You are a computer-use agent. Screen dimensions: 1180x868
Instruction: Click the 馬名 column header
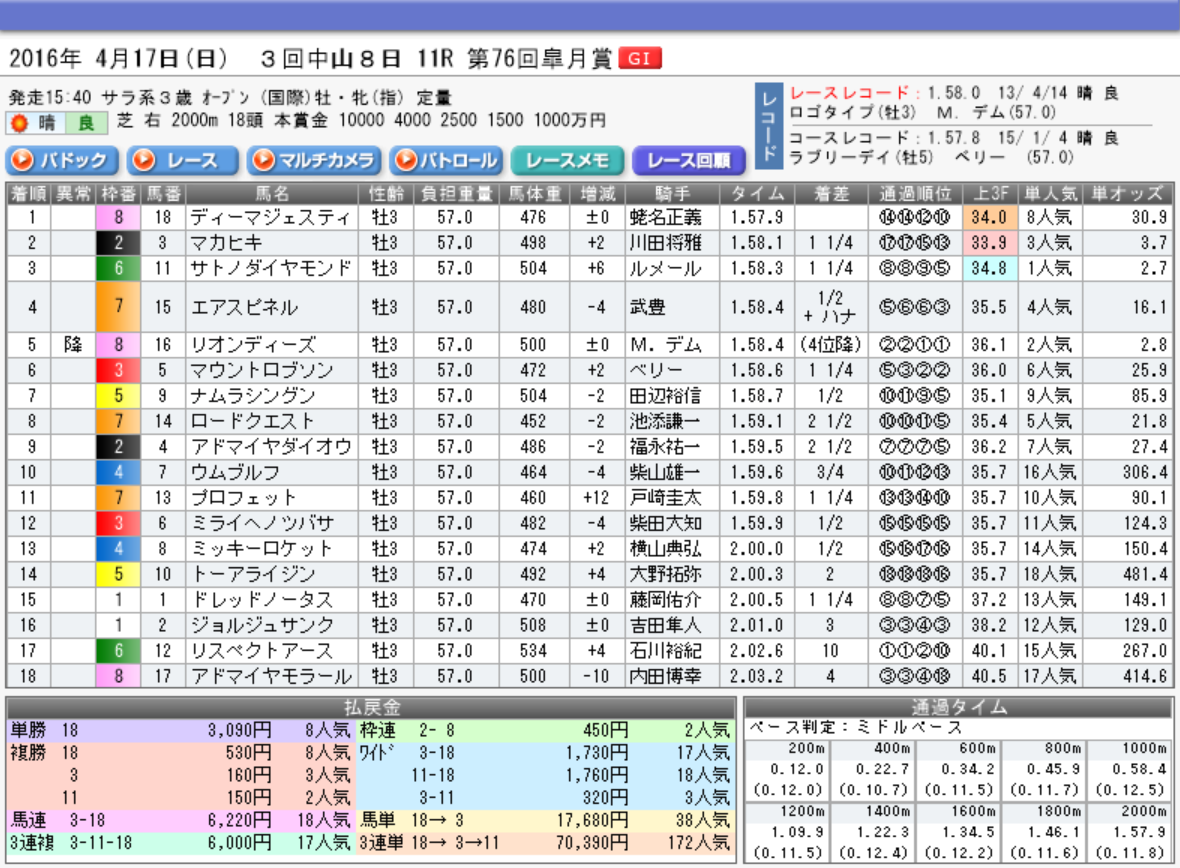click(272, 193)
